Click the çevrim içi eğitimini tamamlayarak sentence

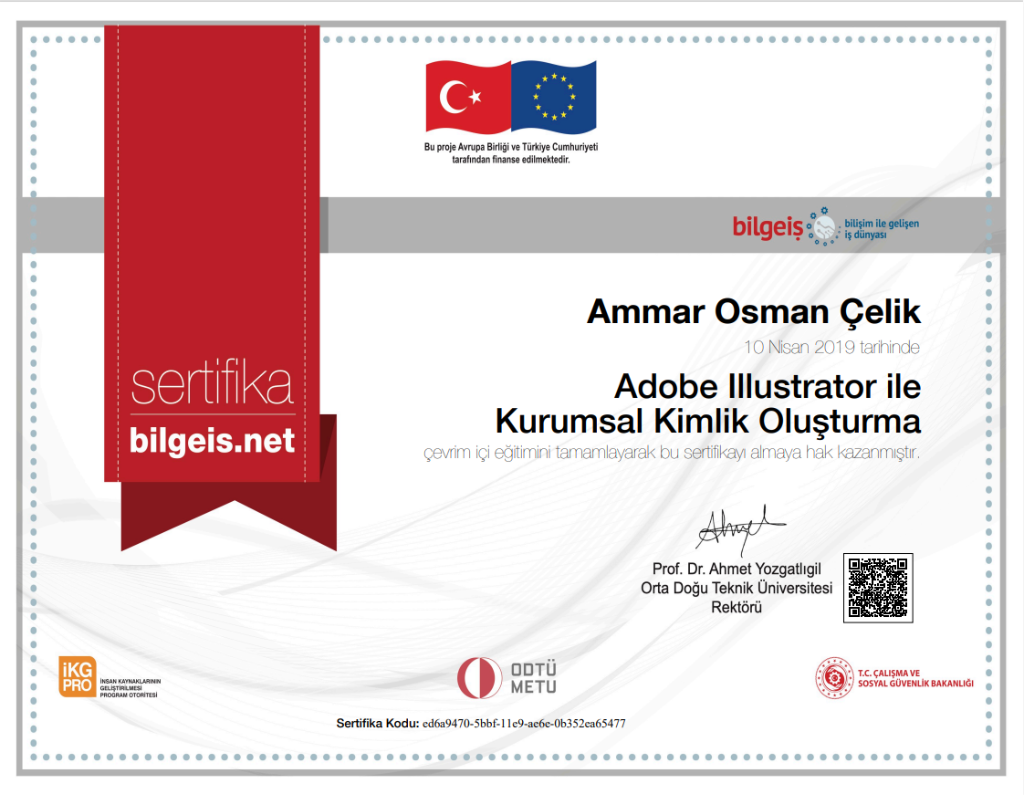671,452
